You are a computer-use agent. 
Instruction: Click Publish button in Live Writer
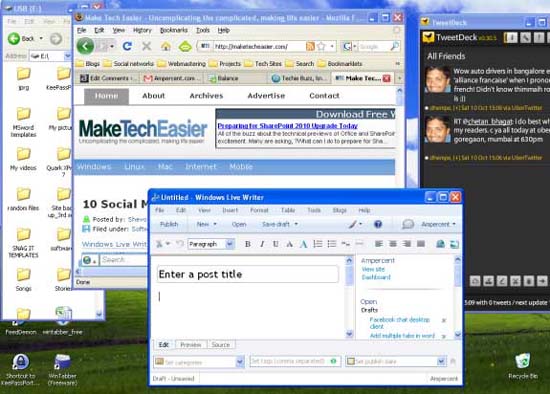tap(169, 224)
